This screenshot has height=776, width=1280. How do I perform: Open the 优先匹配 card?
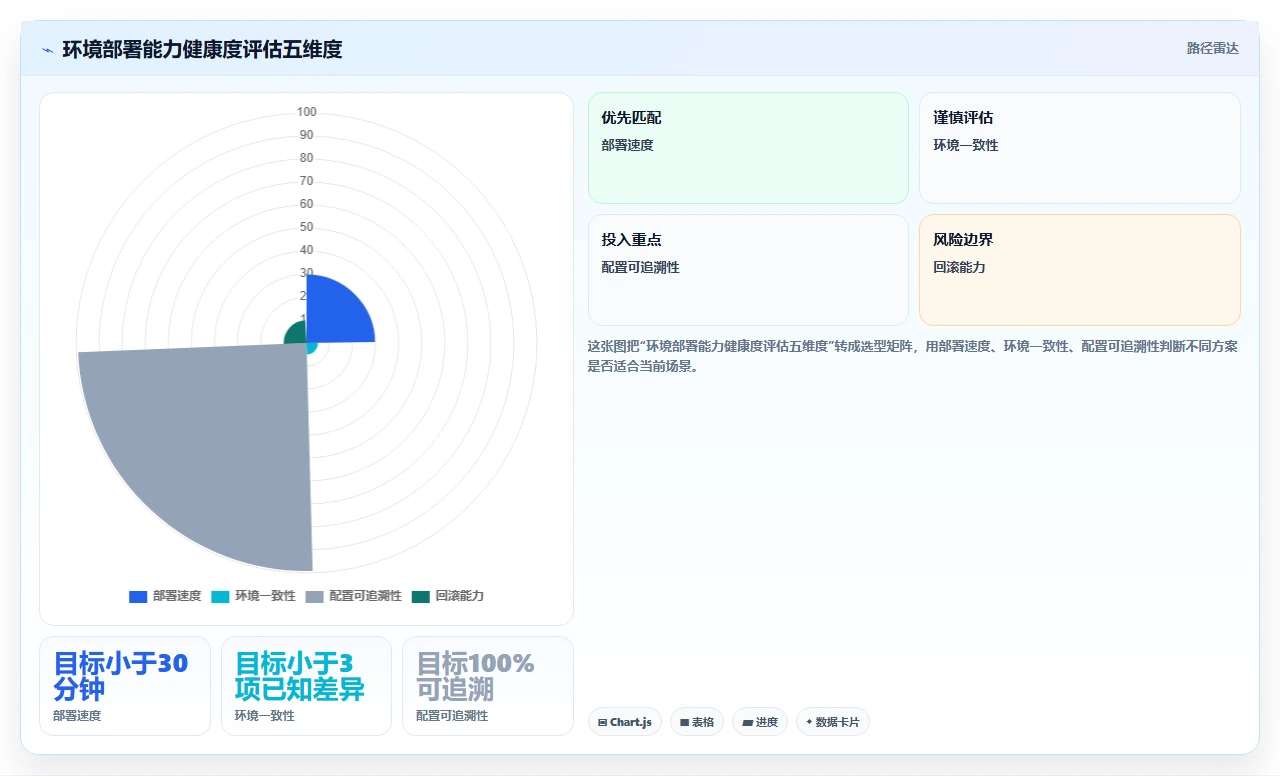point(748,148)
